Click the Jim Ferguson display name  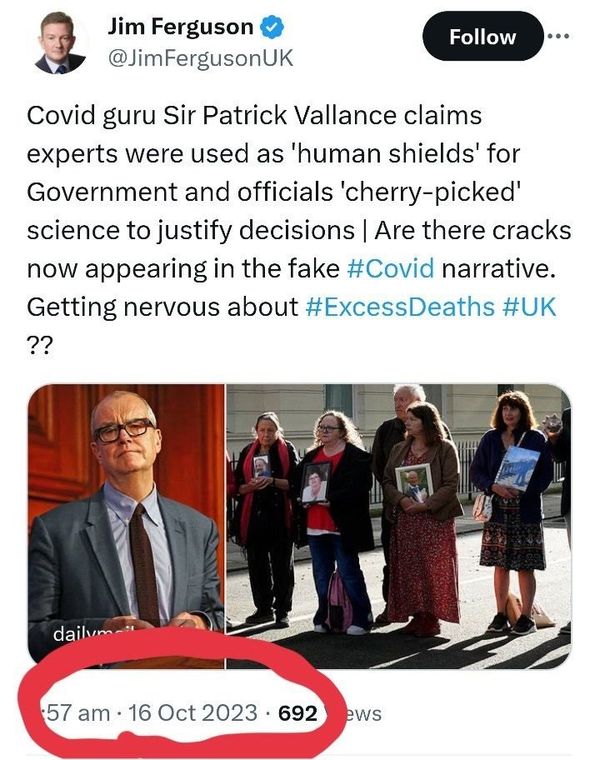point(180,27)
